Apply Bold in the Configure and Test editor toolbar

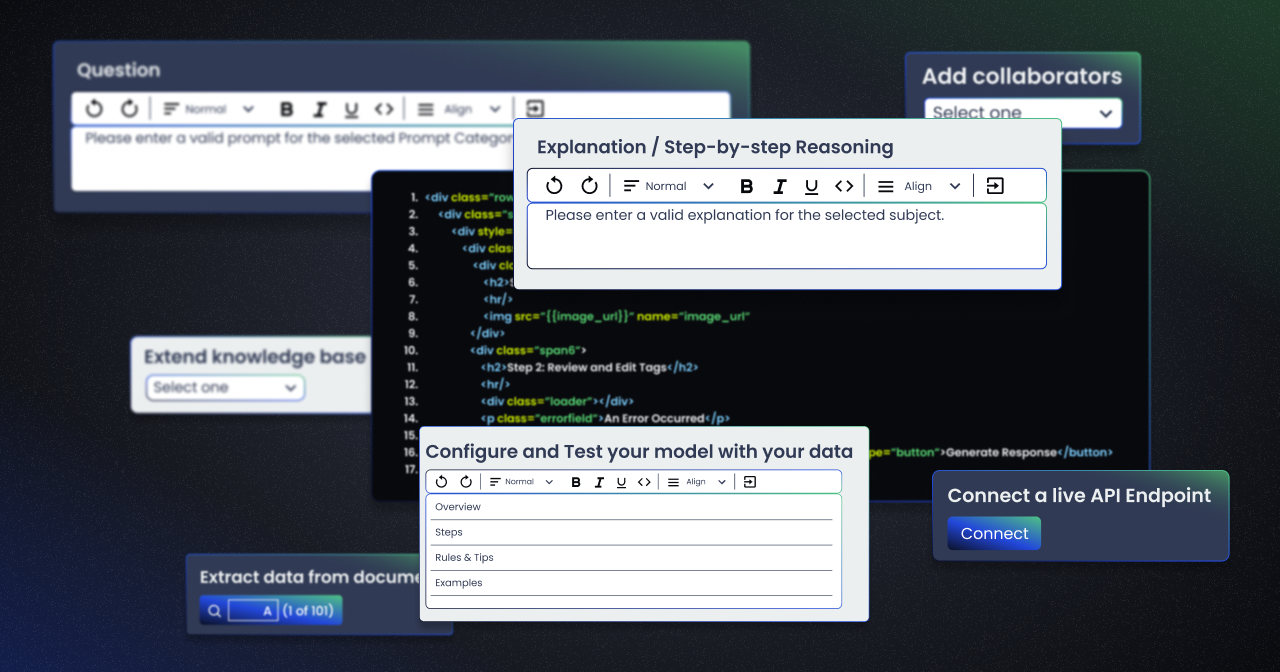click(576, 481)
